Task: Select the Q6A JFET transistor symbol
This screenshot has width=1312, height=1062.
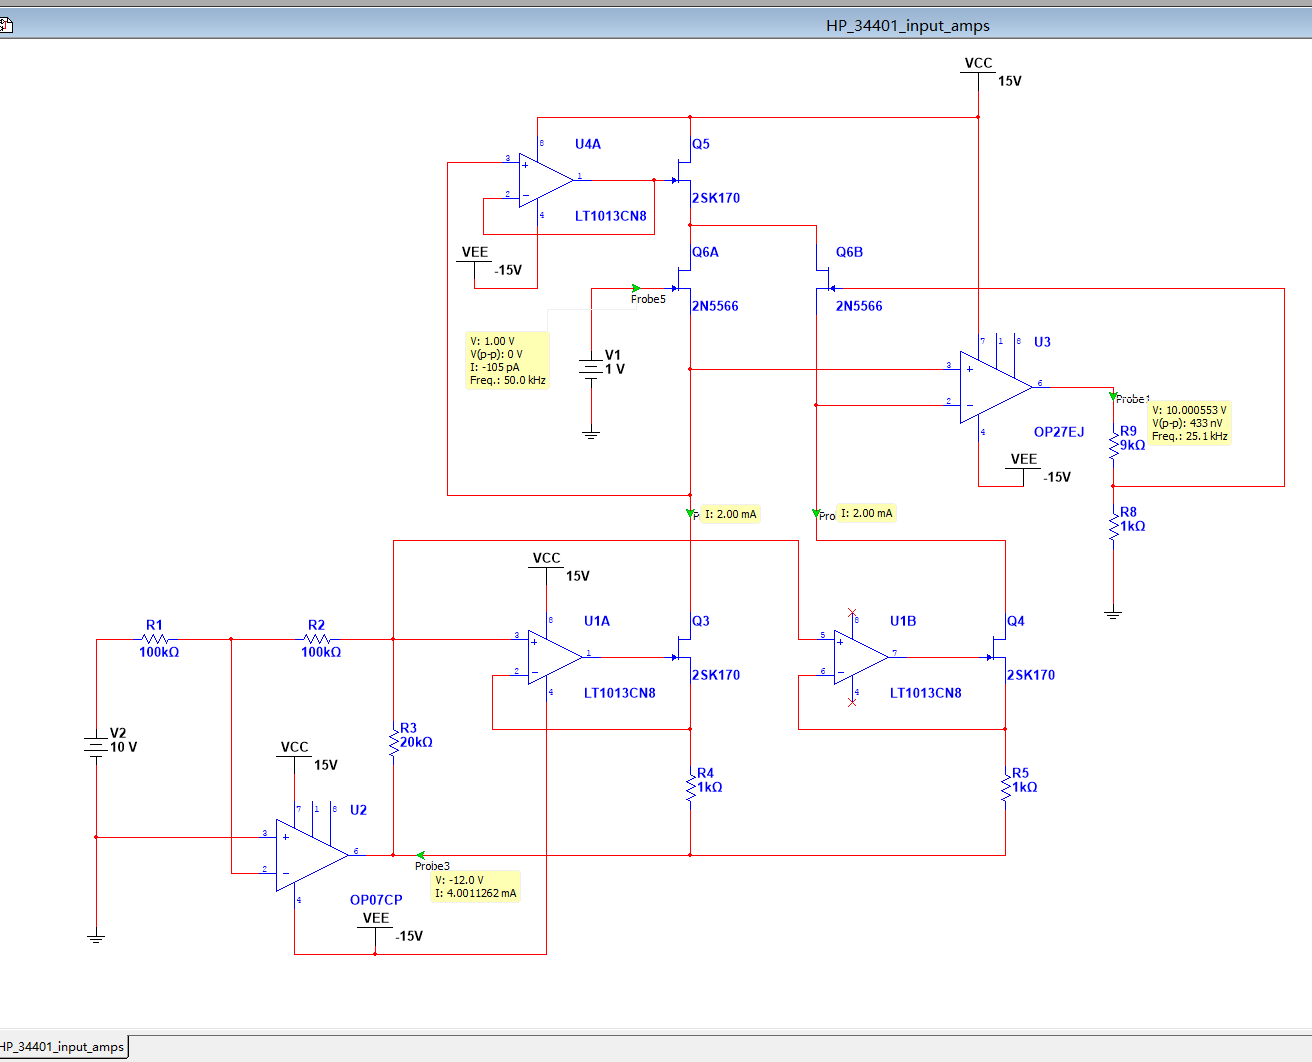Action: [x=683, y=278]
